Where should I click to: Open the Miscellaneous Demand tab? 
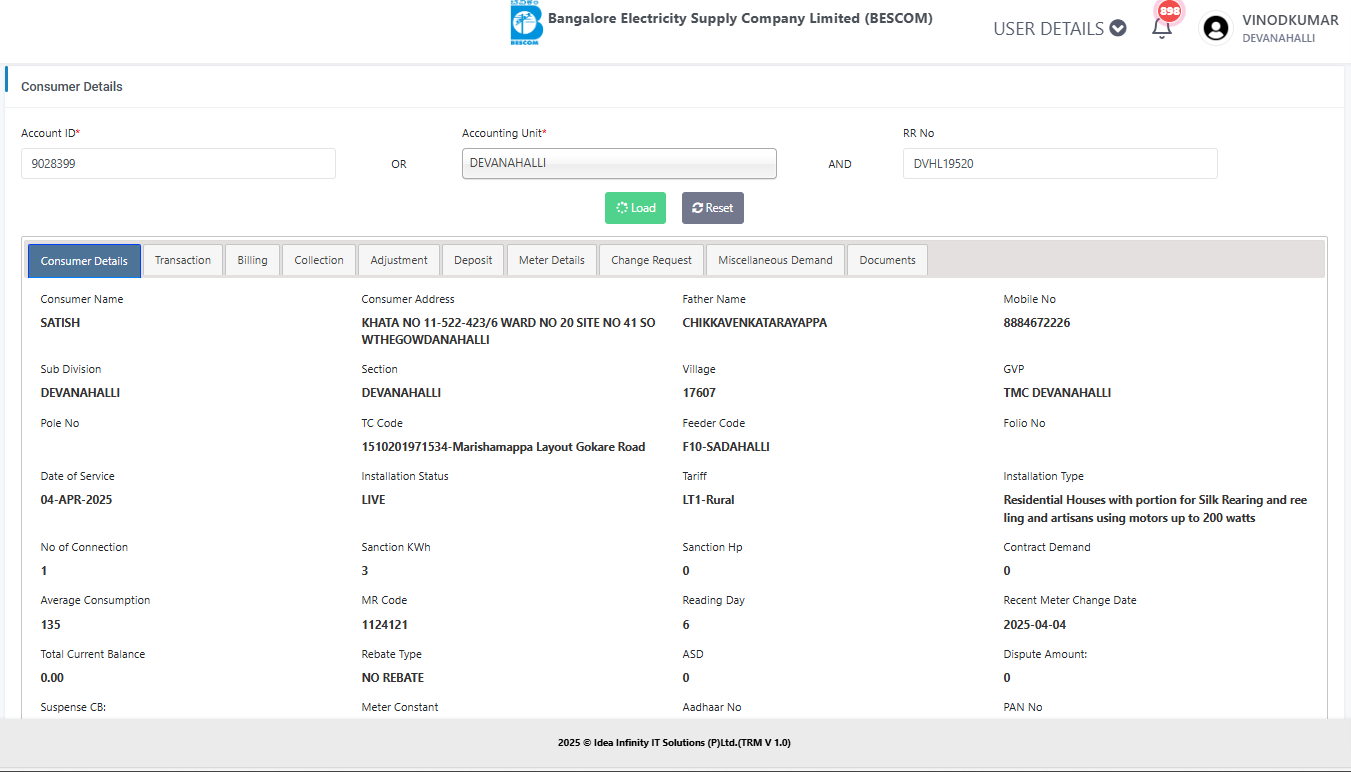[x=775, y=260]
